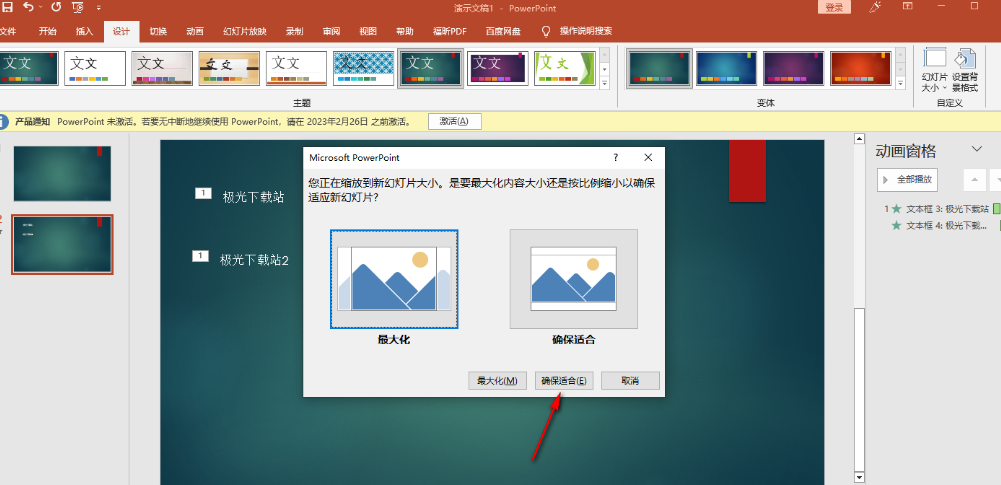Switch to the 动画 (Animations) tab
This screenshot has width=1001, height=485.
coord(195,31)
